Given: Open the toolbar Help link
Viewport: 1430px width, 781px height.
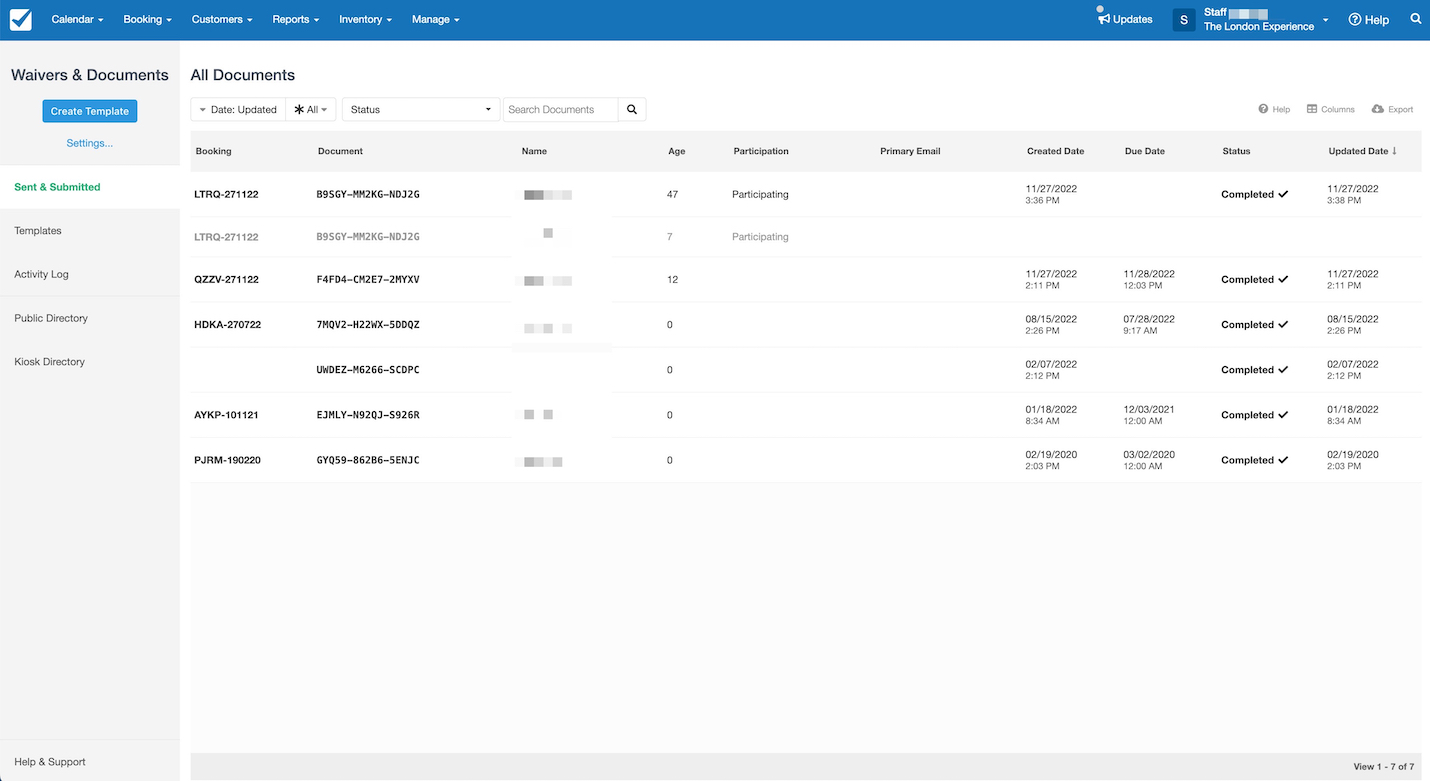Looking at the screenshot, I should [x=1274, y=109].
